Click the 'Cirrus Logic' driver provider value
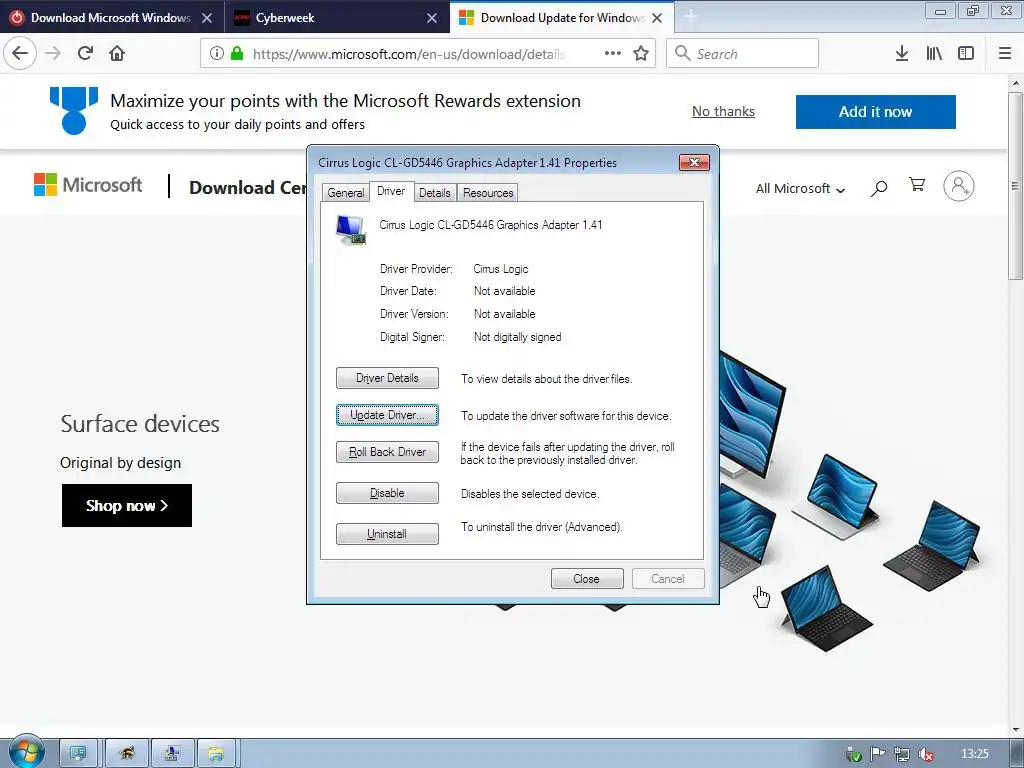 point(501,269)
